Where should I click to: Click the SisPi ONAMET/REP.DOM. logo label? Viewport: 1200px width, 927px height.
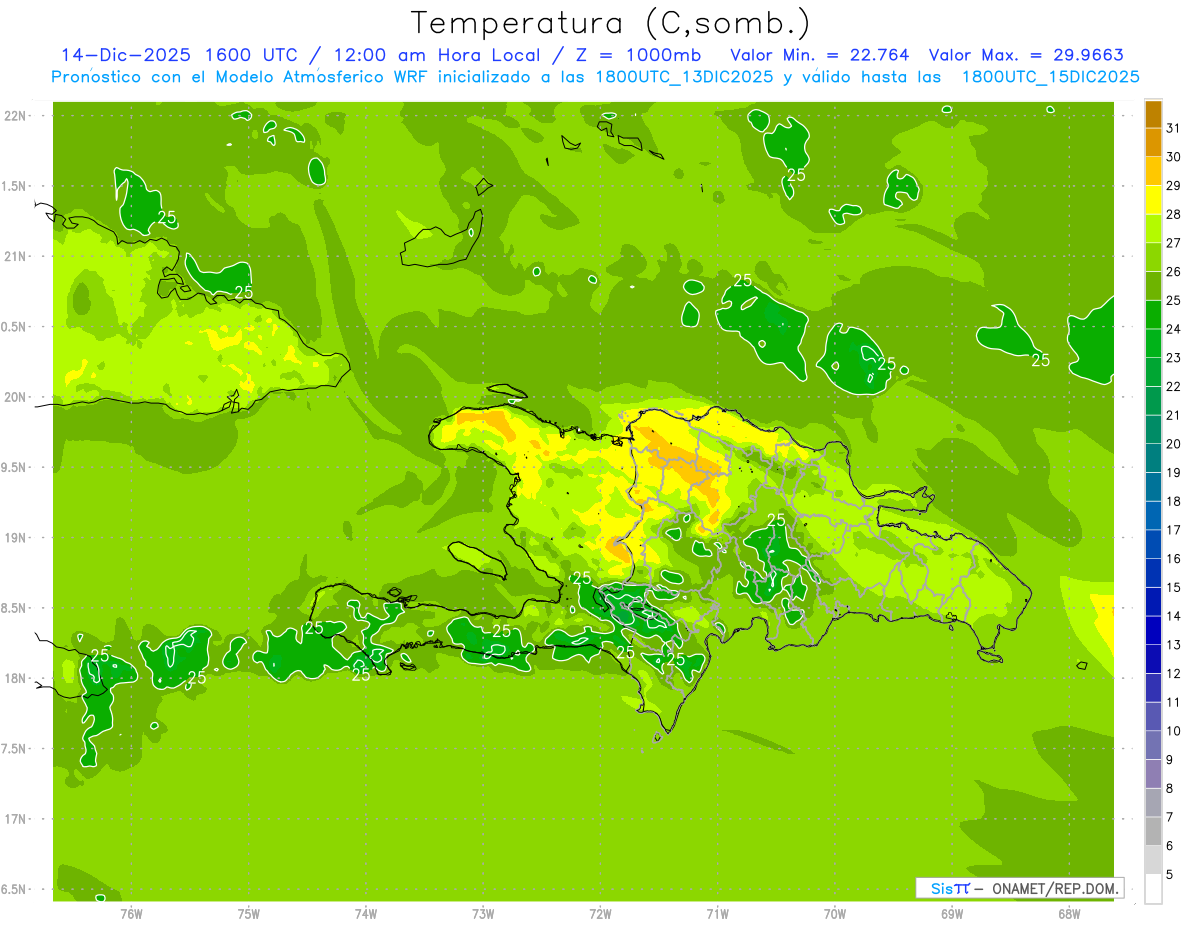click(x=1019, y=888)
